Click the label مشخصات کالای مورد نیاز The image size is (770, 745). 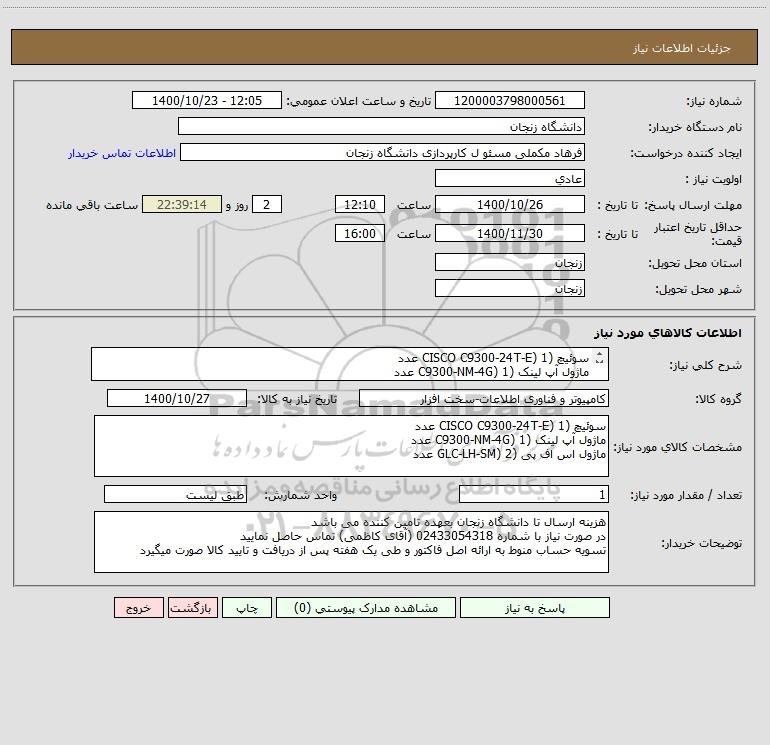(x=678, y=447)
